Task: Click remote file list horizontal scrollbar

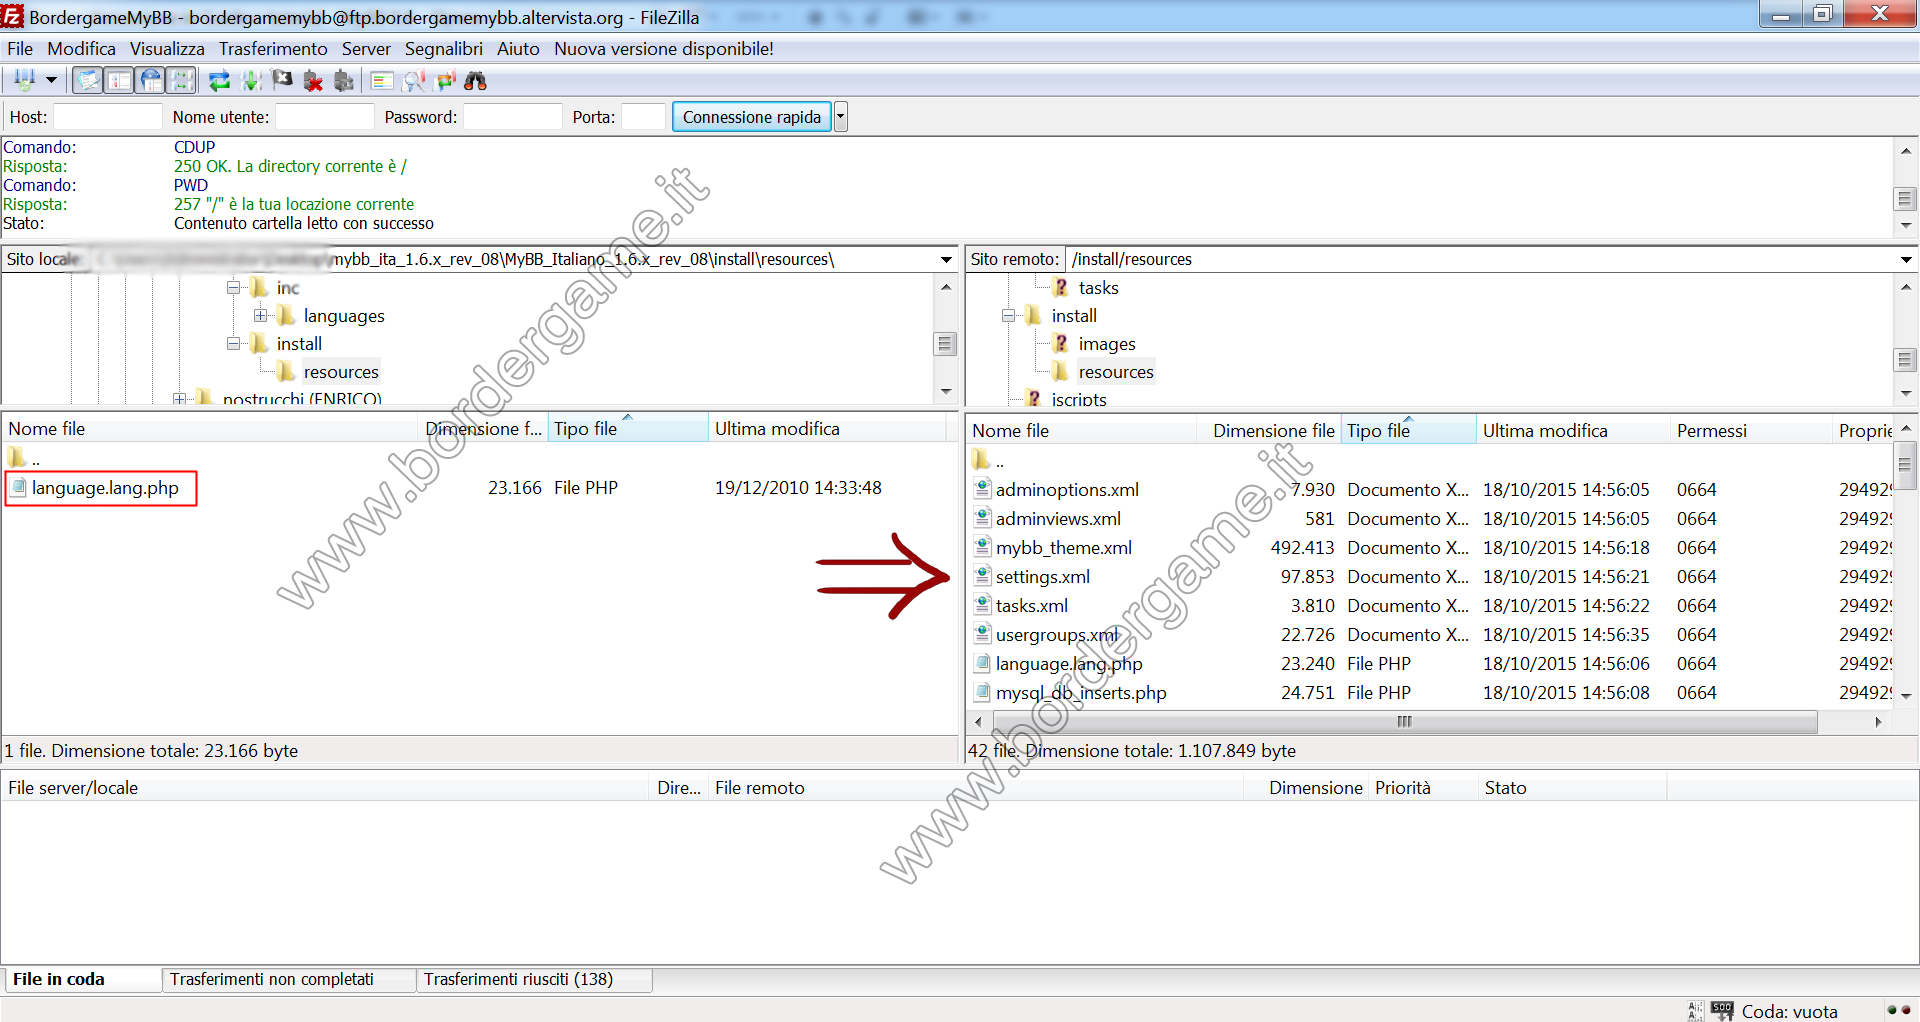Action: tap(1404, 722)
